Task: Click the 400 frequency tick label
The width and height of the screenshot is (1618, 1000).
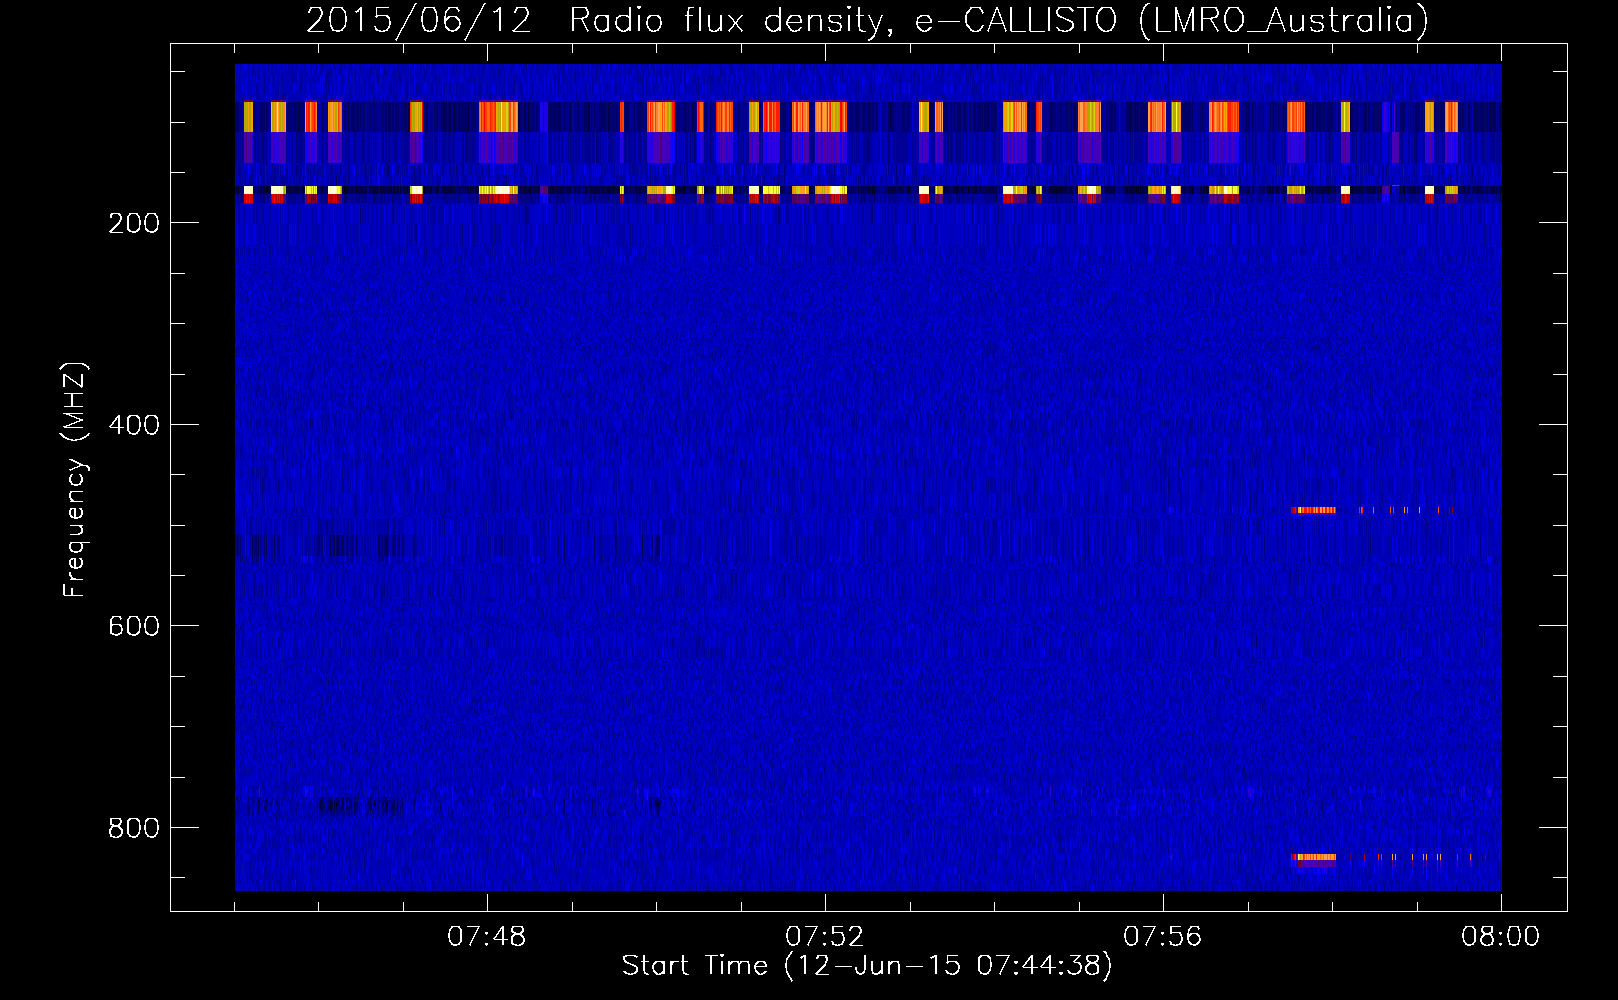Action: point(134,425)
